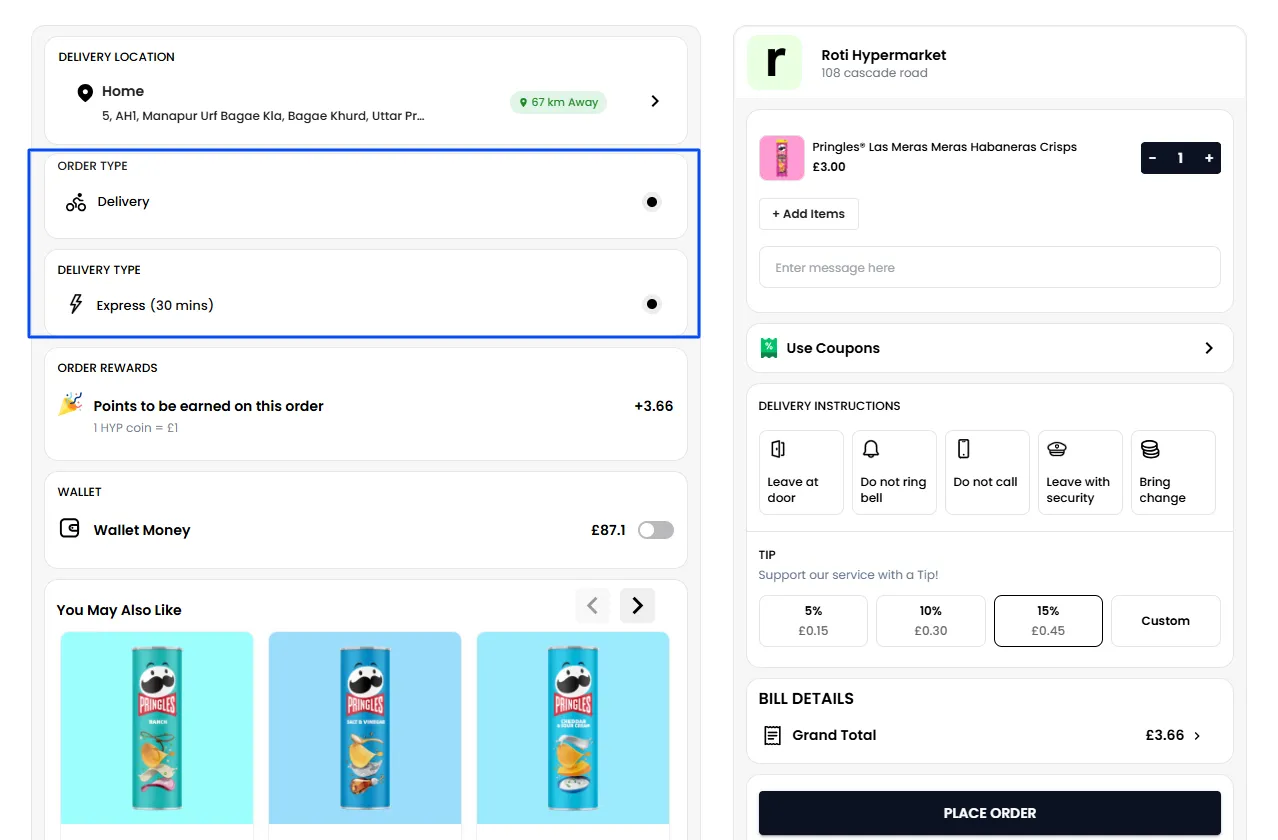Click the Enter message here field
This screenshot has height=840, width=1278.
click(x=990, y=267)
